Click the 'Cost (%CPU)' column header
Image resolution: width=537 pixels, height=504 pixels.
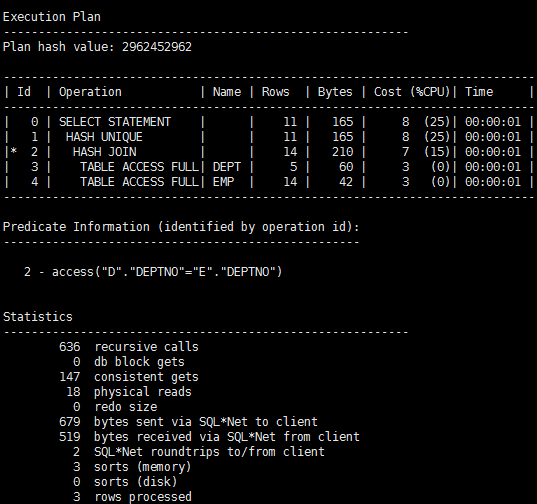[x=412, y=92]
